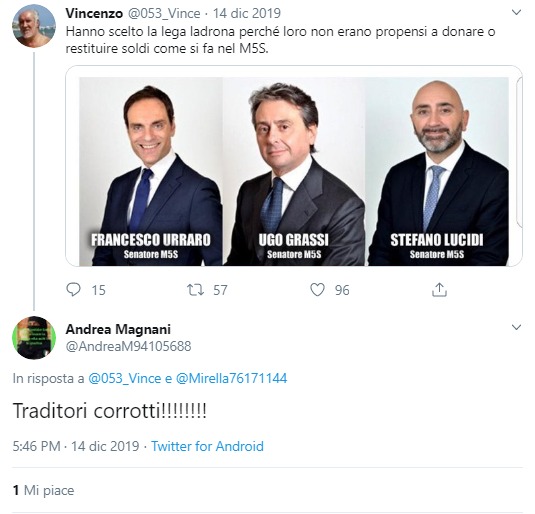View the 1 Mi piace likes list

pyautogui.click(x=43, y=490)
